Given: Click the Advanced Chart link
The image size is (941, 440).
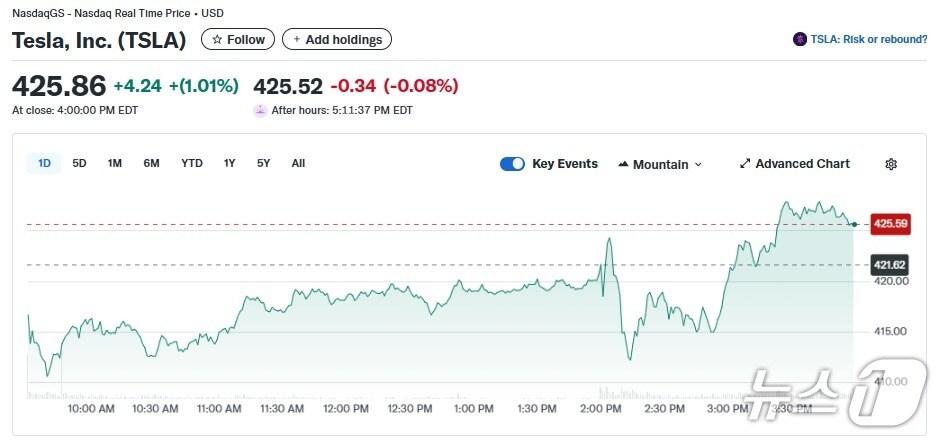Looking at the screenshot, I should point(802,164).
